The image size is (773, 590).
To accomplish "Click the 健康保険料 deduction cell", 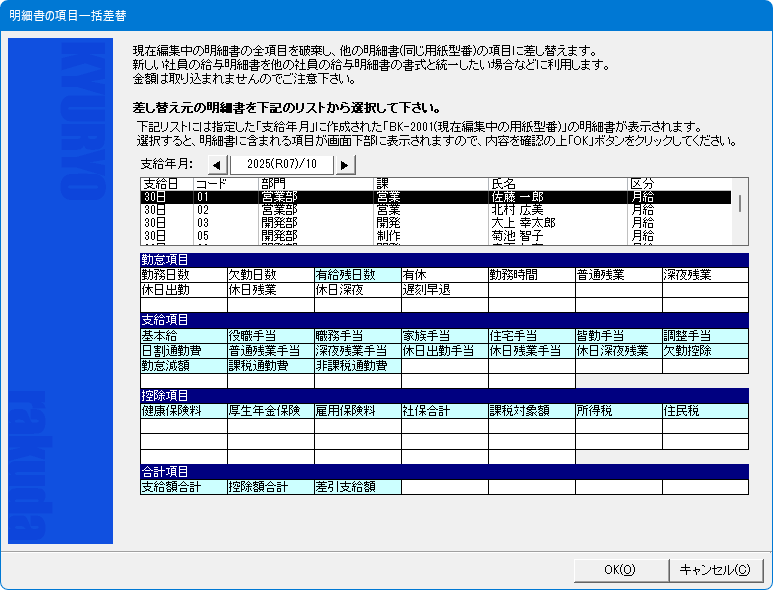I will (x=183, y=410).
